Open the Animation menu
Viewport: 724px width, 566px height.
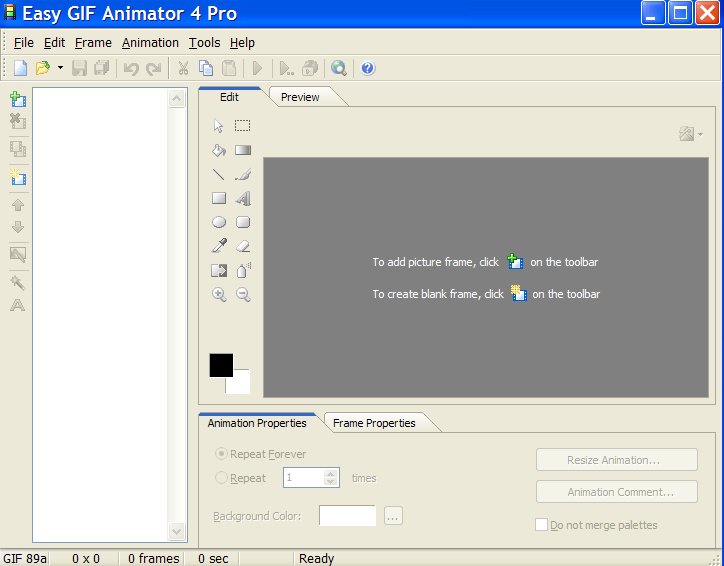(x=150, y=43)
